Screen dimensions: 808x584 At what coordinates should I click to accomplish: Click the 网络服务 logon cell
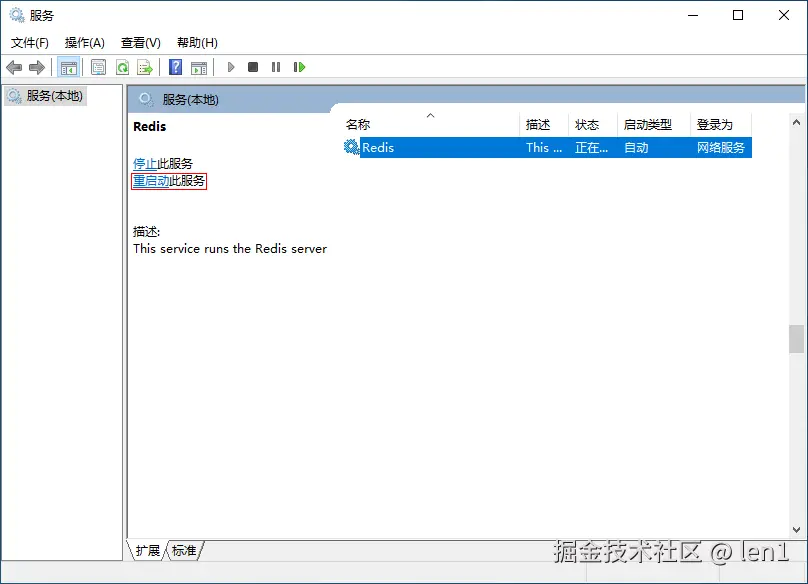[x=721, y=148]
